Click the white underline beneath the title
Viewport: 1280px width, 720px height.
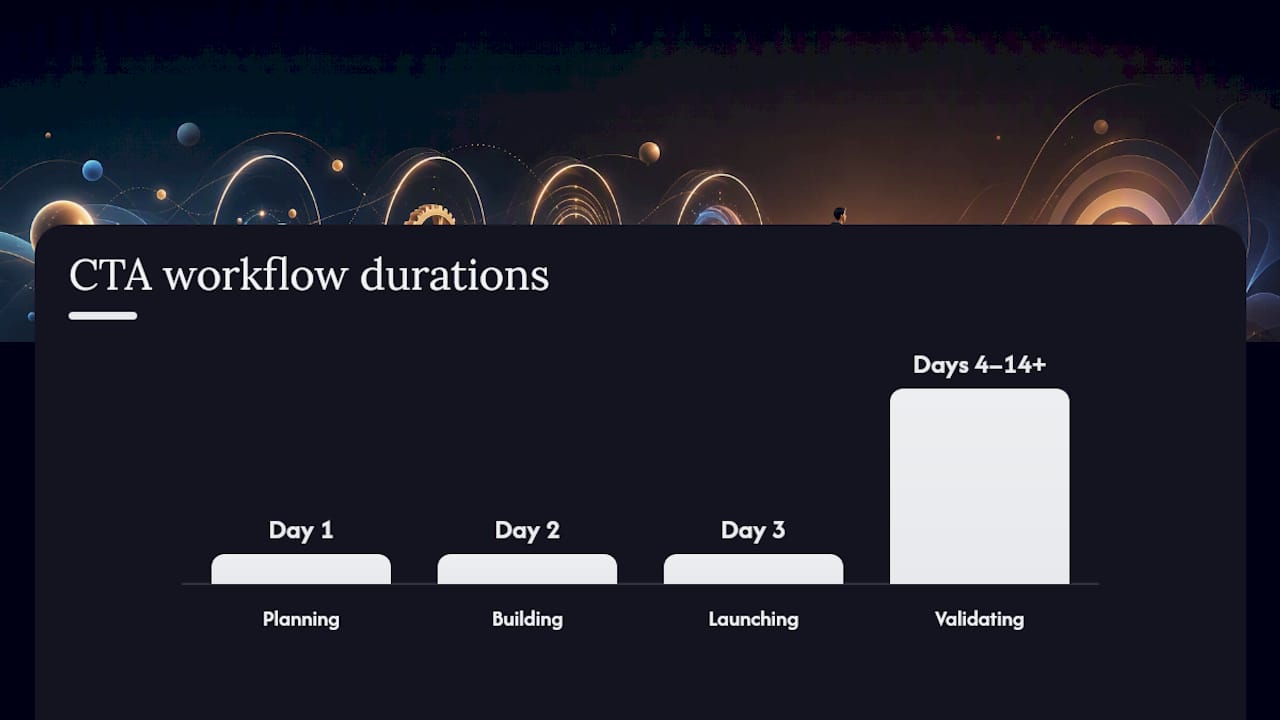tap(103, 316)
